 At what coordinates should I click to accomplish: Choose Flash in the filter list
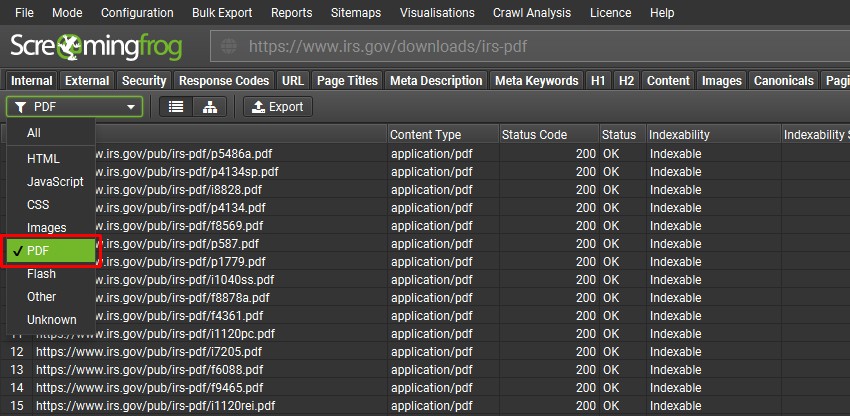[51, 274]
